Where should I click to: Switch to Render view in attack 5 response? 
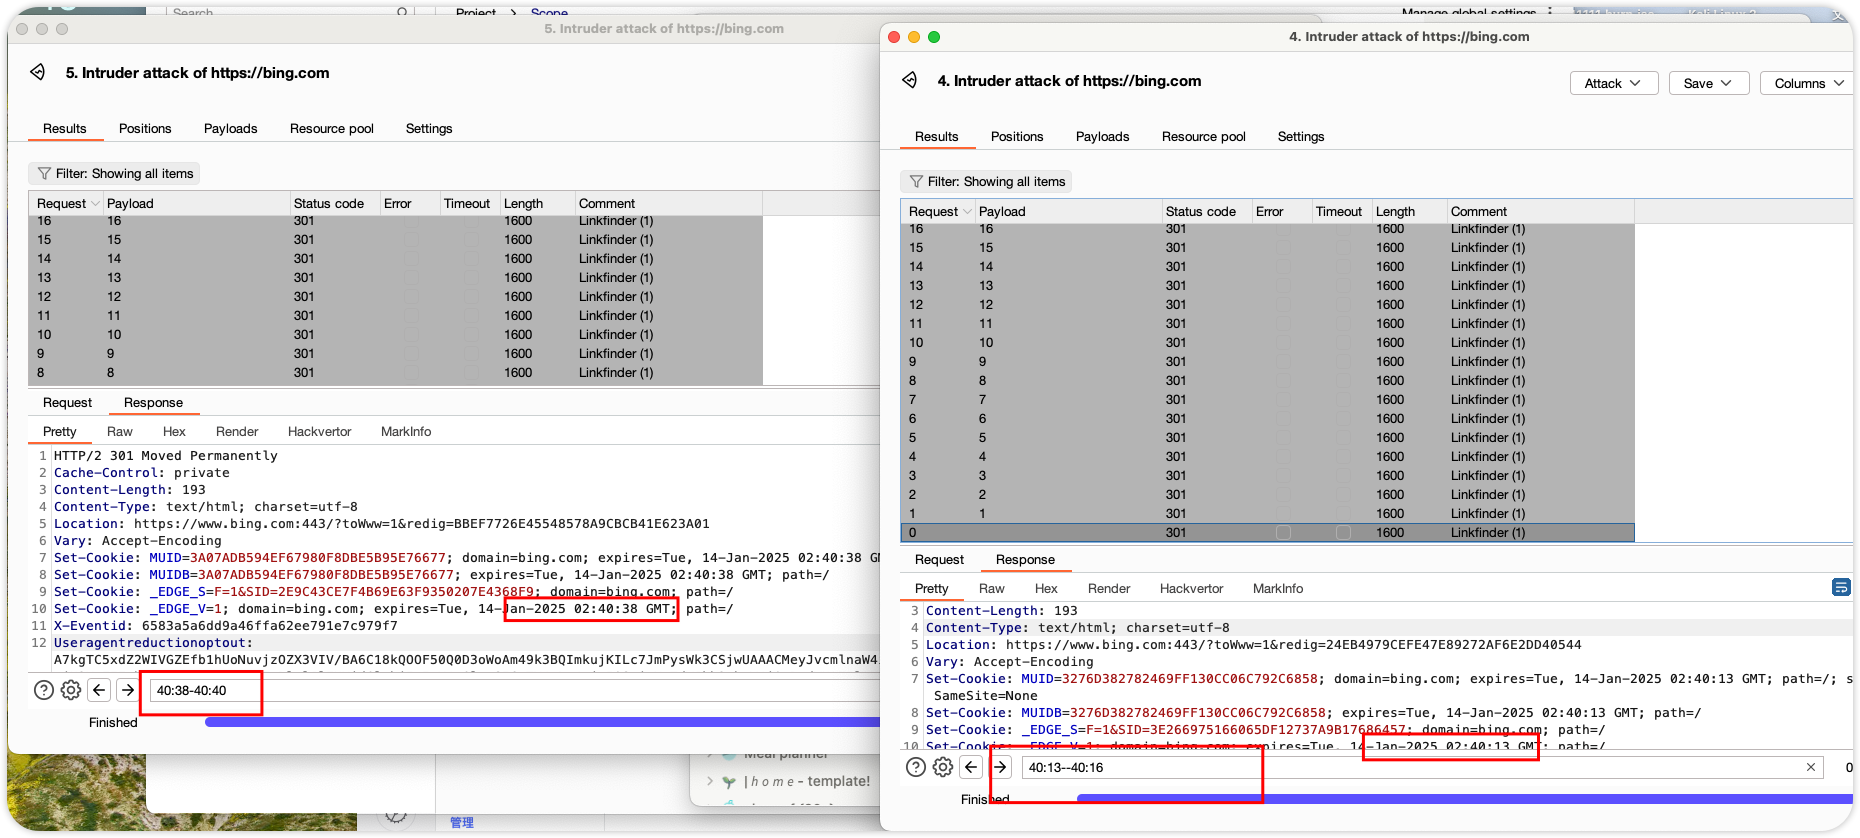pos(237,432)
